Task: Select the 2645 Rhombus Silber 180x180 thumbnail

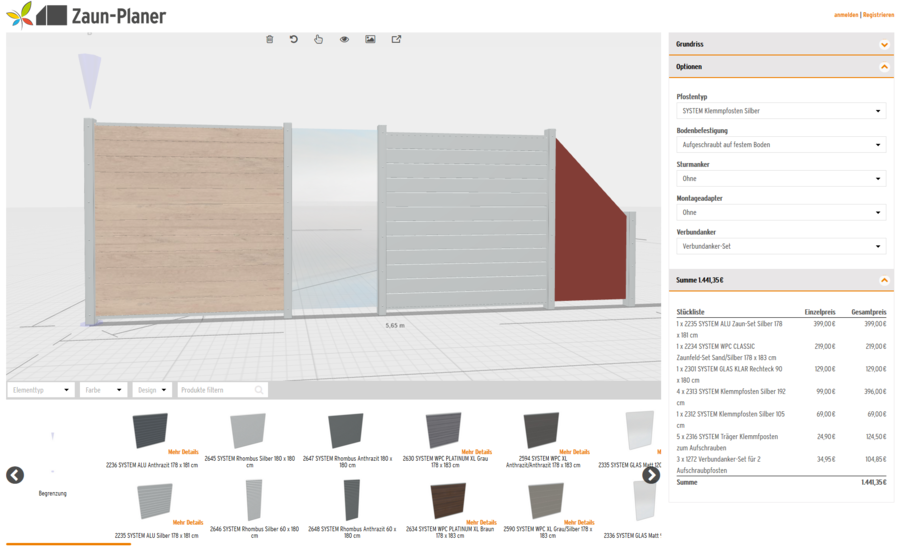Action: click(248, 431)
